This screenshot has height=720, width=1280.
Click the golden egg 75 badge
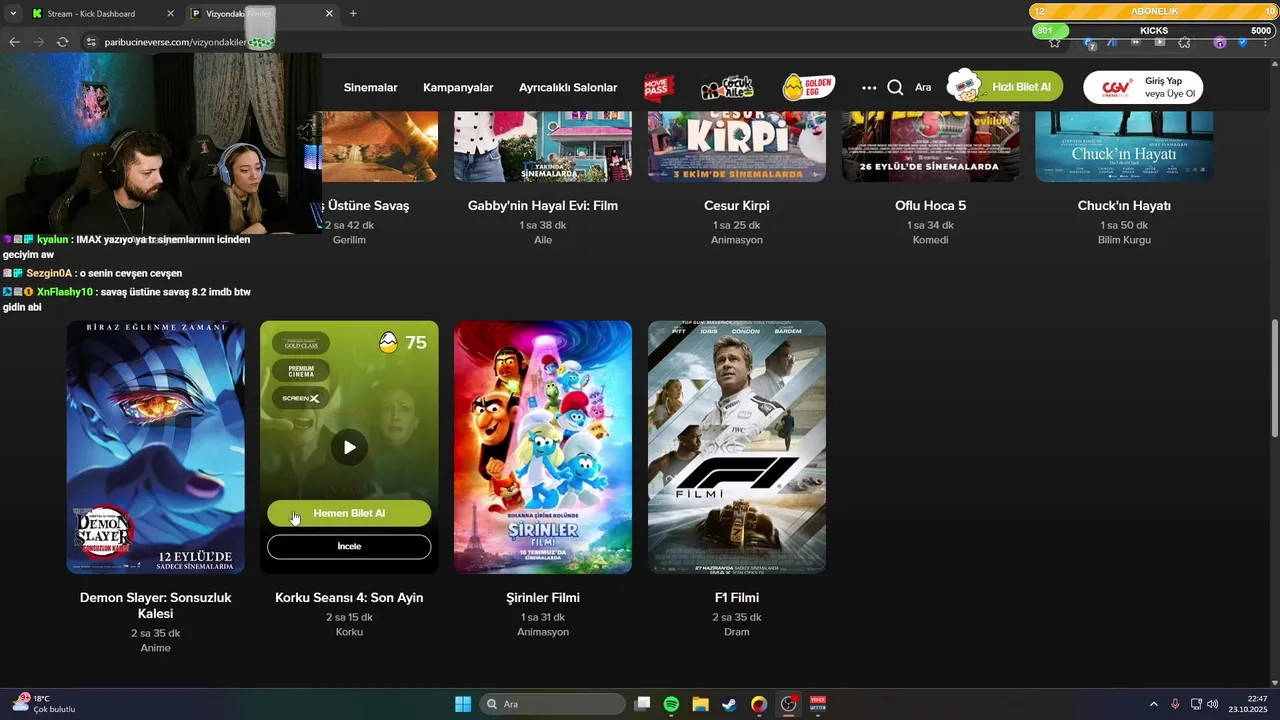(403, 343)
